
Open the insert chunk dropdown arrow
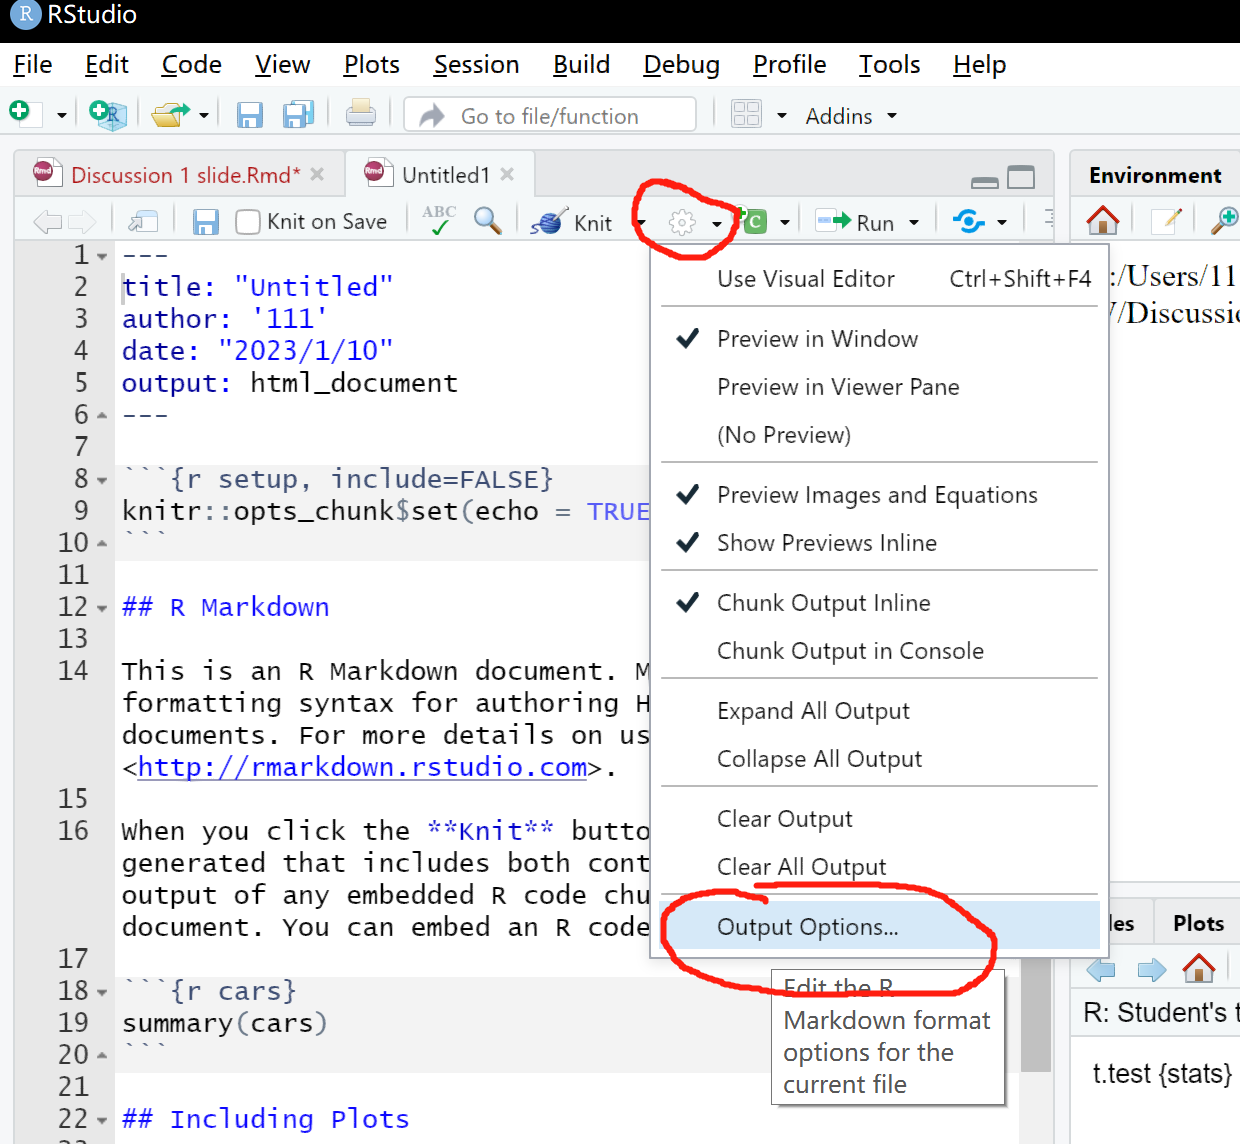[785, 223]
